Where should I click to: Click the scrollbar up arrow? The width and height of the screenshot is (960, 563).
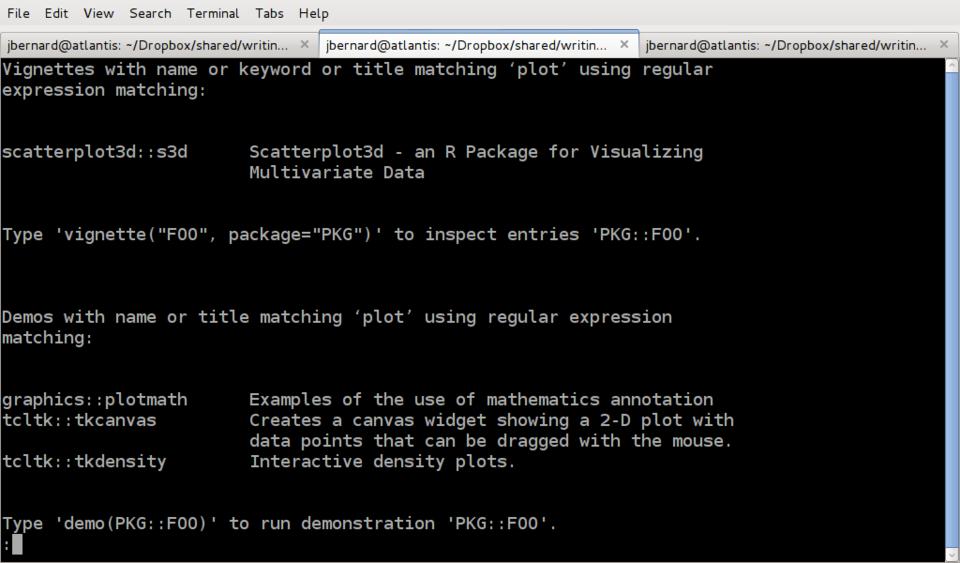[x=951, y=66]
